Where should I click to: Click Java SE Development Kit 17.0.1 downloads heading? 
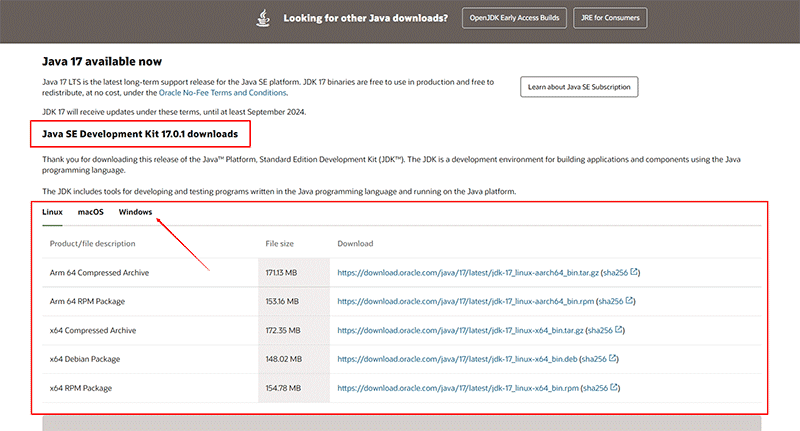[x=140, y=134]
